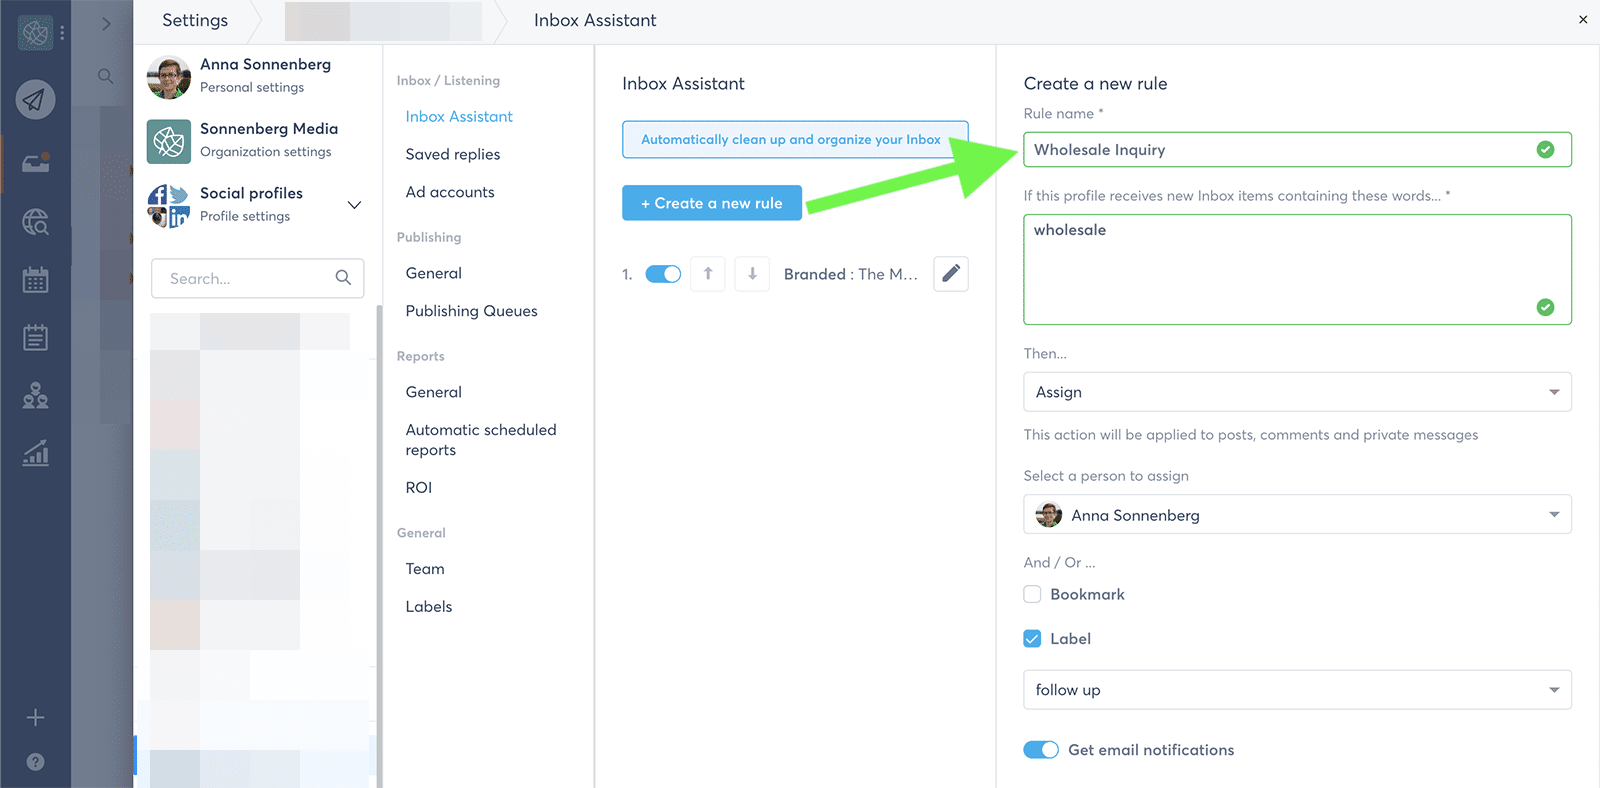Click Automatically clean up and organize banner

pyautogui.click(x=795, y=139)
